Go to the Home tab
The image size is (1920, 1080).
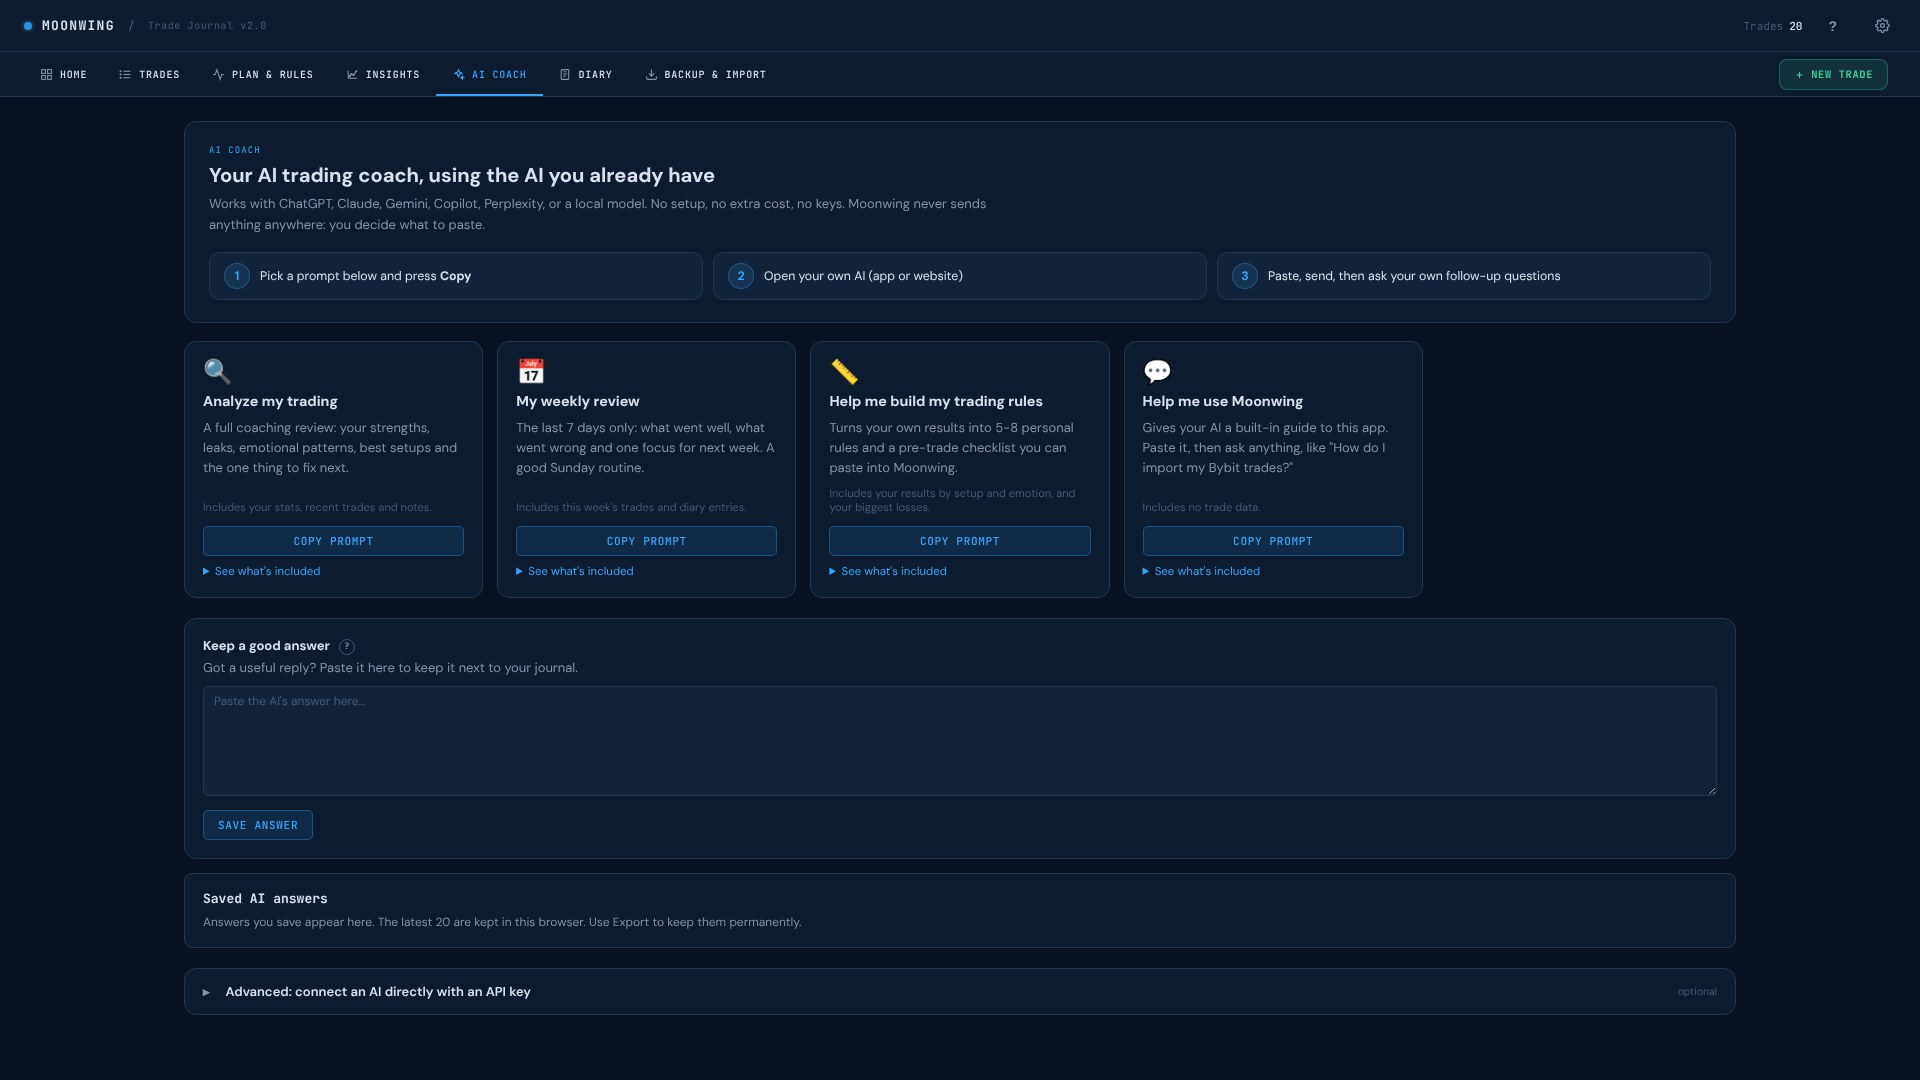64,75
